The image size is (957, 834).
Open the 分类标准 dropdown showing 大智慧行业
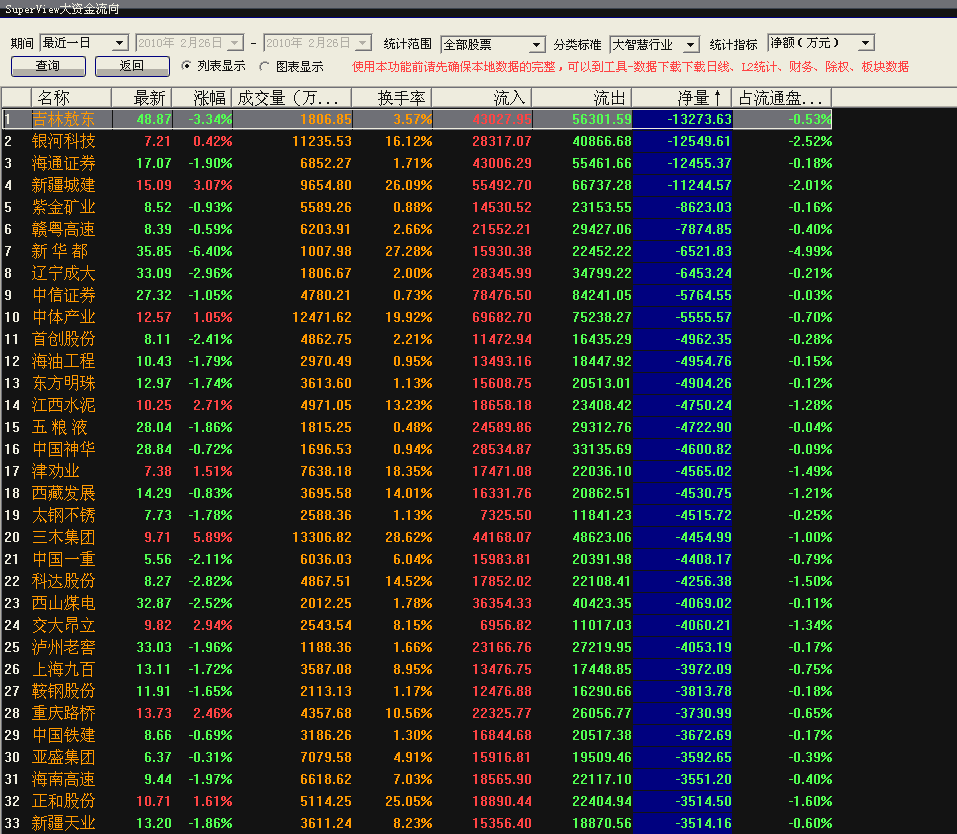pyautogui.click(x=654, y=44)
